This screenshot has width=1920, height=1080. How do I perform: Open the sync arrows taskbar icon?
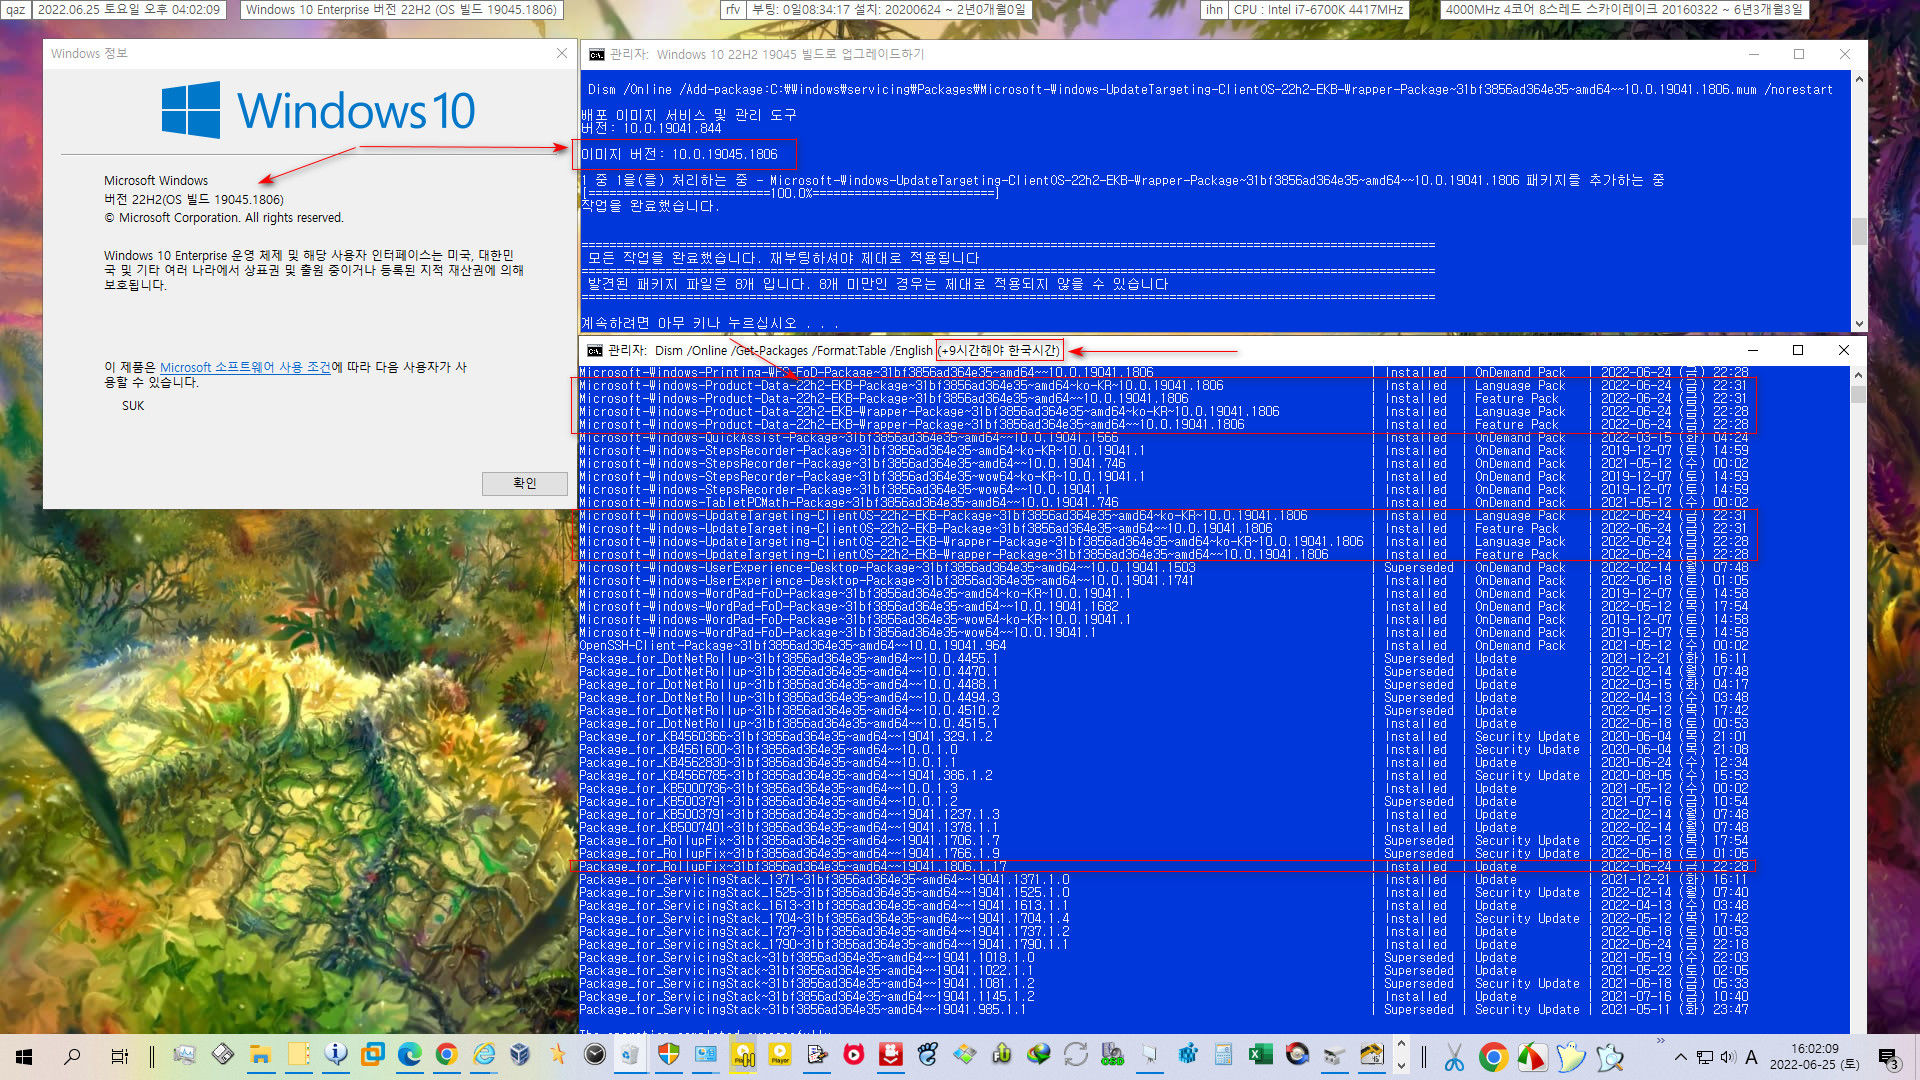pyautogui.click(x=1076, y=1055)
